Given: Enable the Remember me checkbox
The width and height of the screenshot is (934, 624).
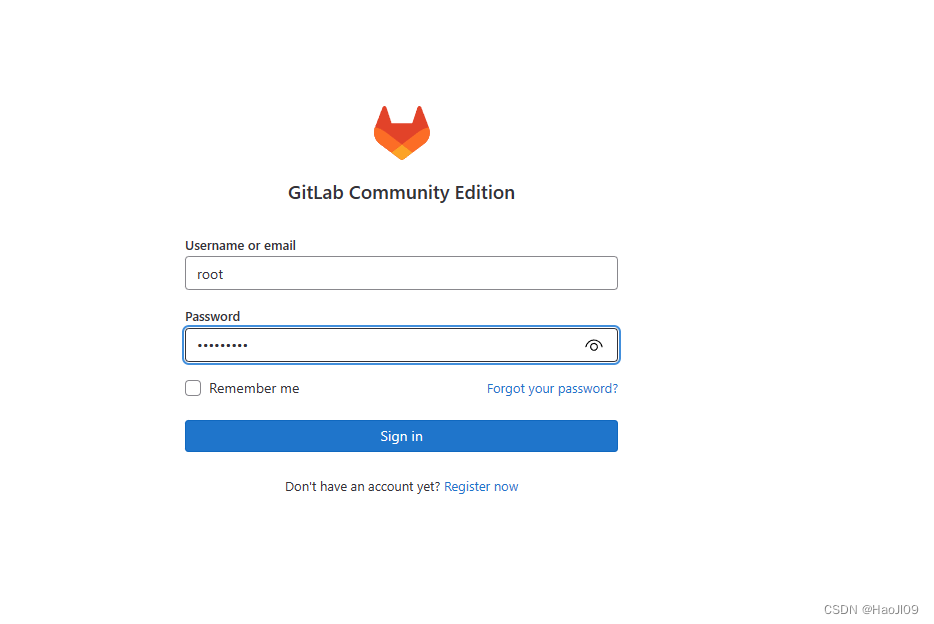Looking at the screenshot, I should coord(193,388).
